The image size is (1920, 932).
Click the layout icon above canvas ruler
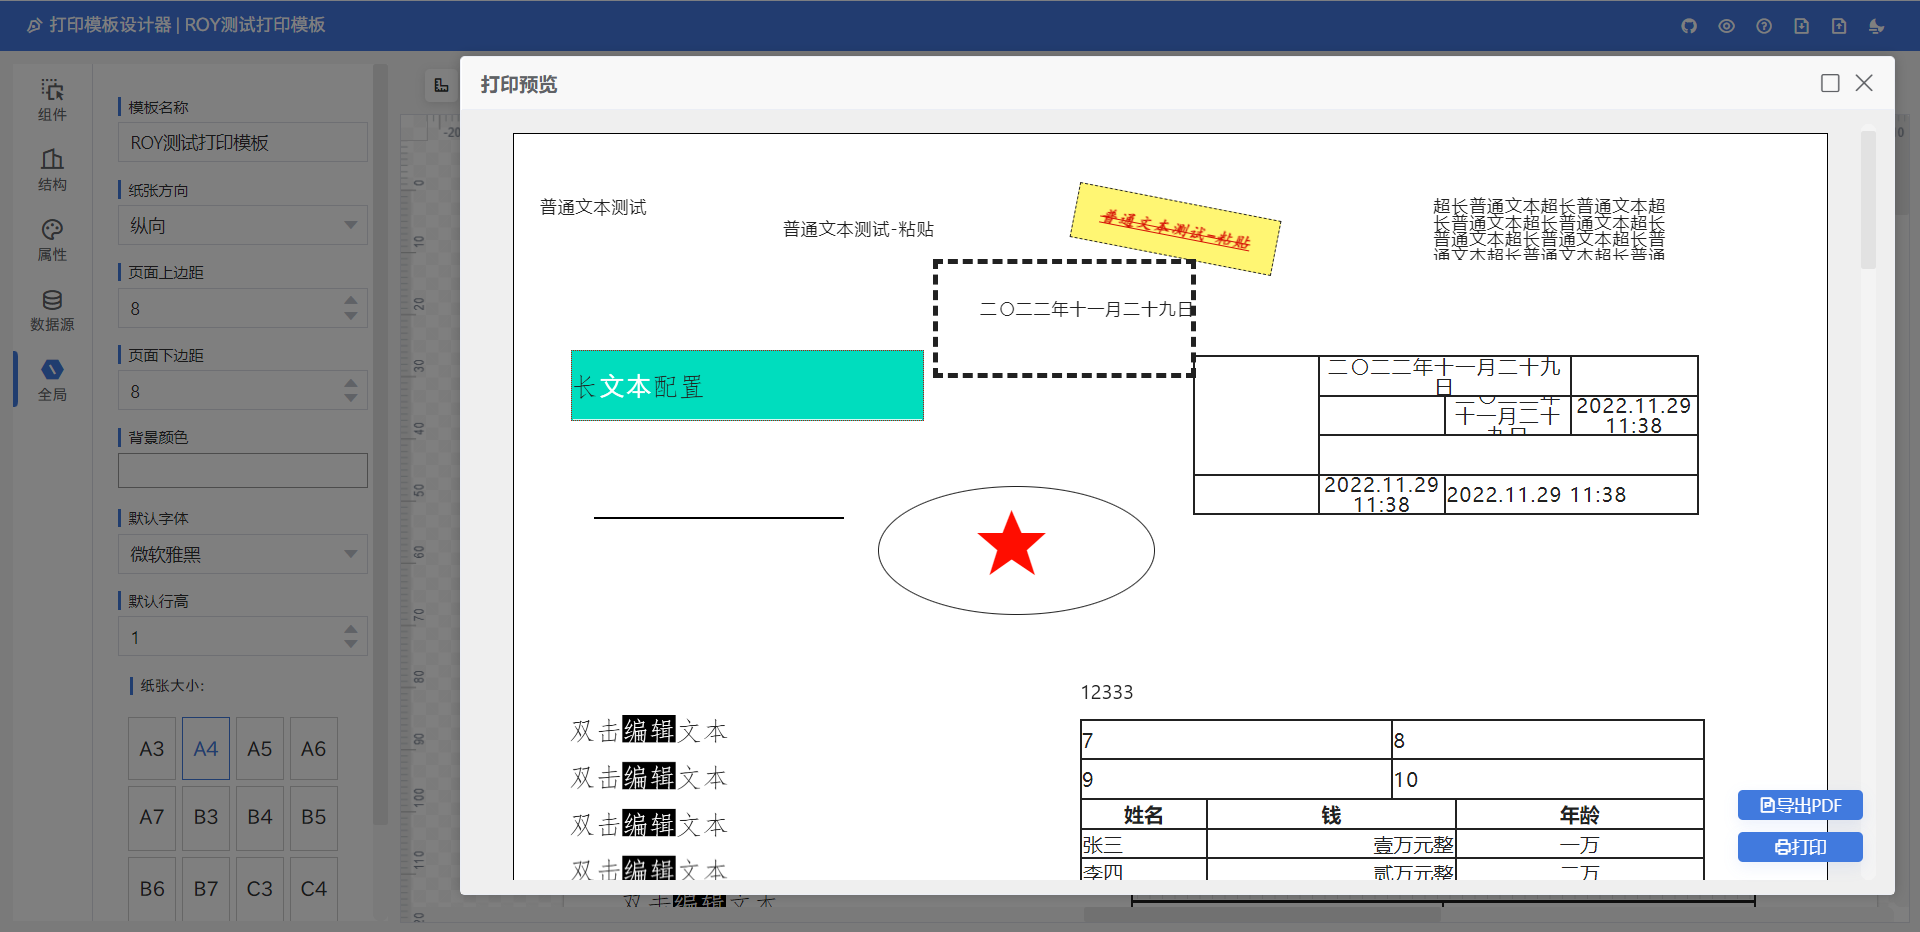coord(441,86)
